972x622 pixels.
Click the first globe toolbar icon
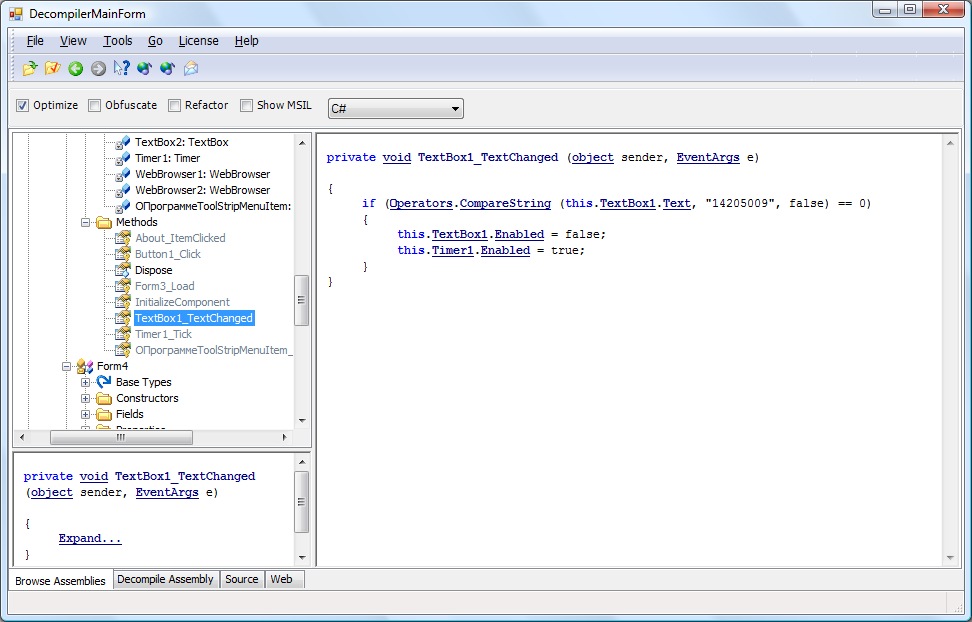(x=144, y=68)
